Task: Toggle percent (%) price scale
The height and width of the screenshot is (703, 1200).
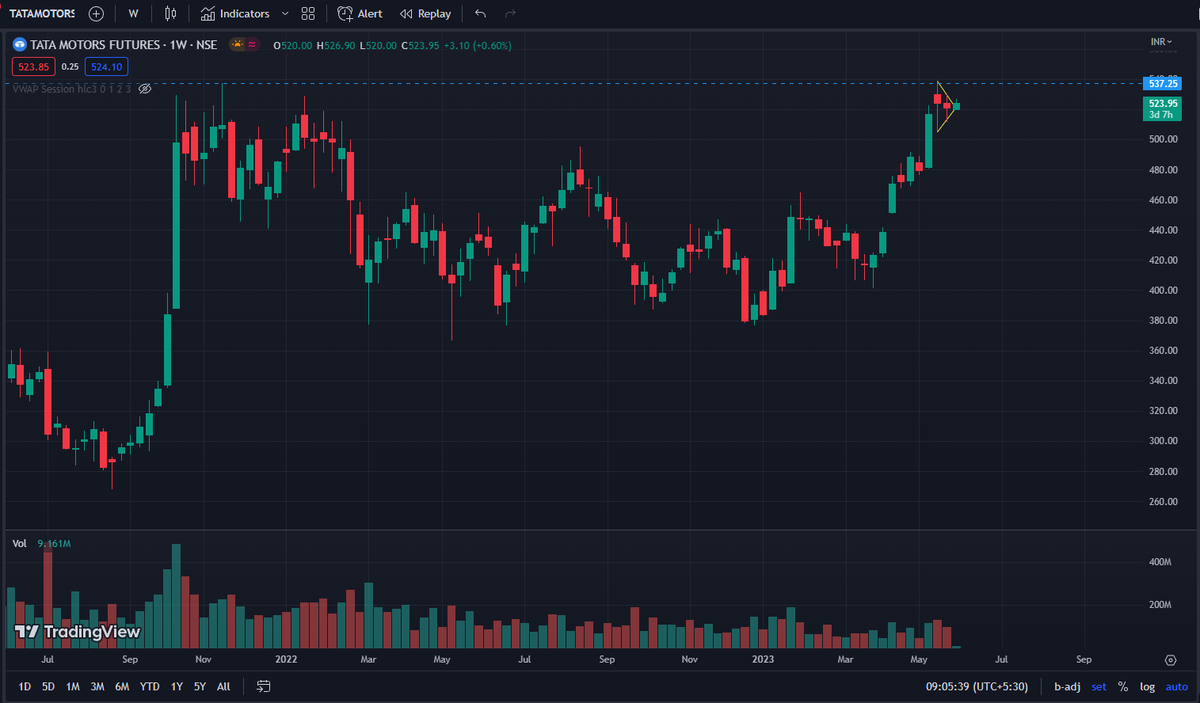Action: [1123, 687]
